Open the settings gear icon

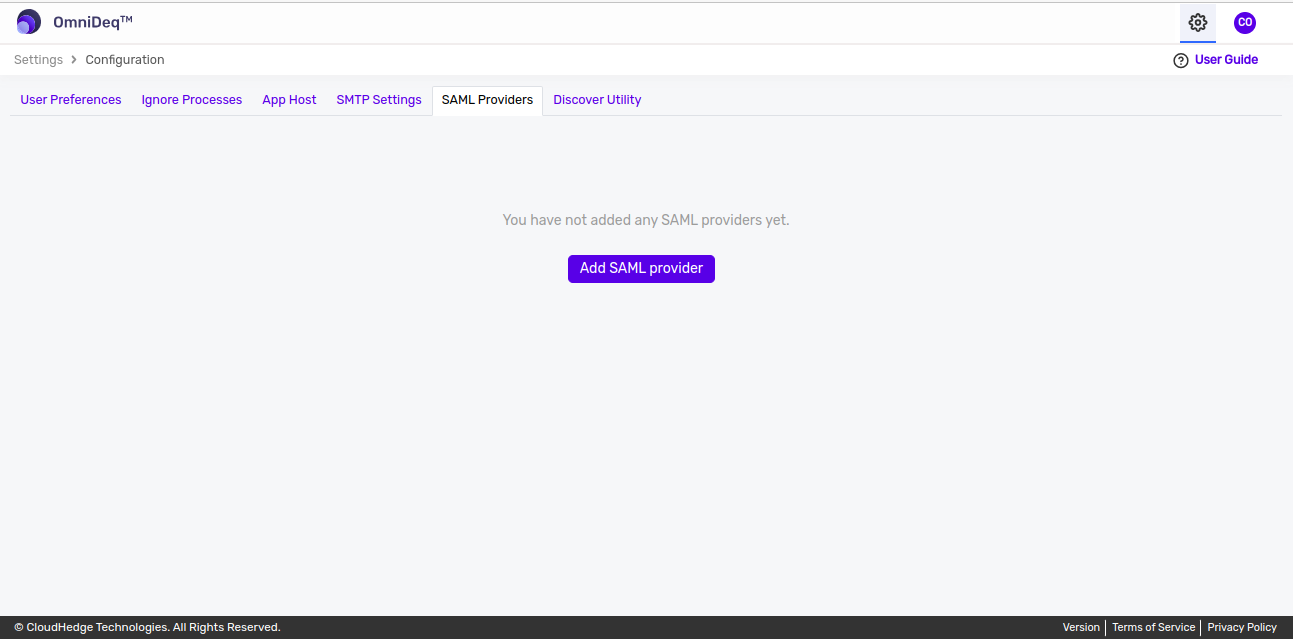[1198, 22]
